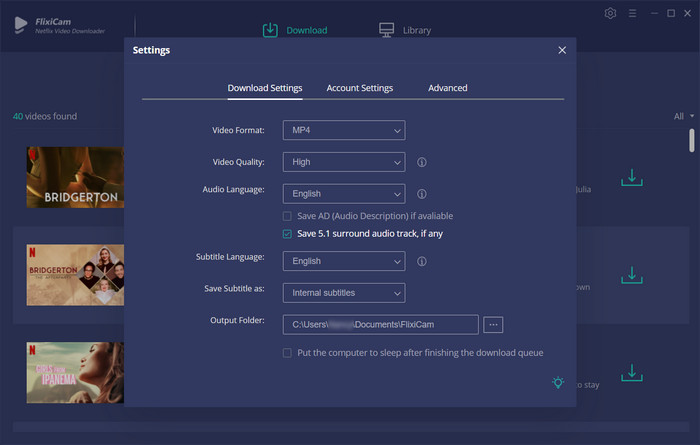The width and height of the screenshot is (700, 445).
Task: Switch to the Advanced tab
Action: pos(448,88)
